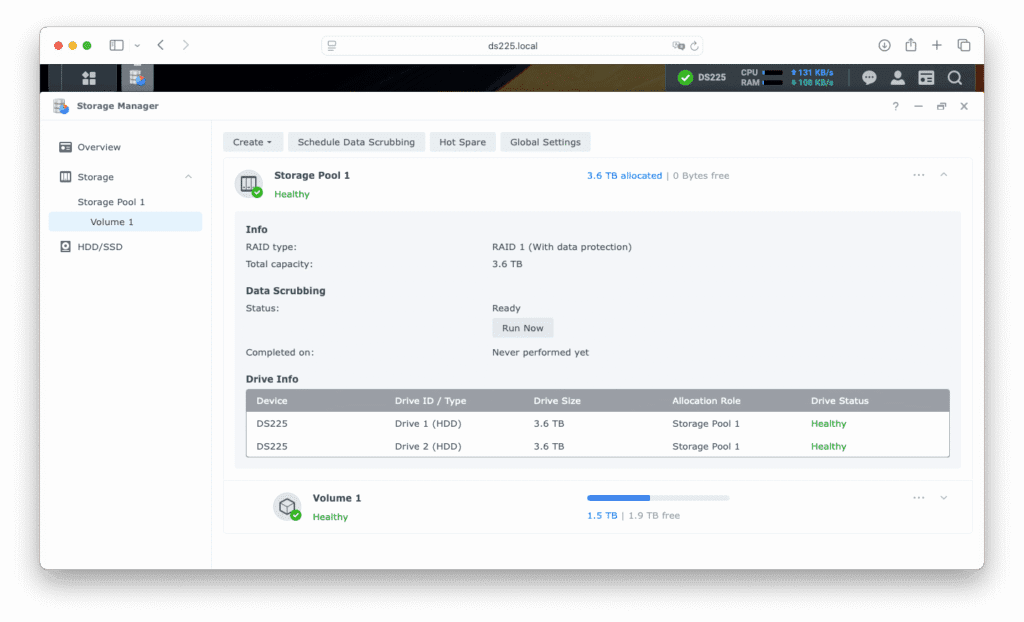Viewport: 1024px width, 622px height.
Task: Go to the Overview section
Action: click(x=99, y=147)
